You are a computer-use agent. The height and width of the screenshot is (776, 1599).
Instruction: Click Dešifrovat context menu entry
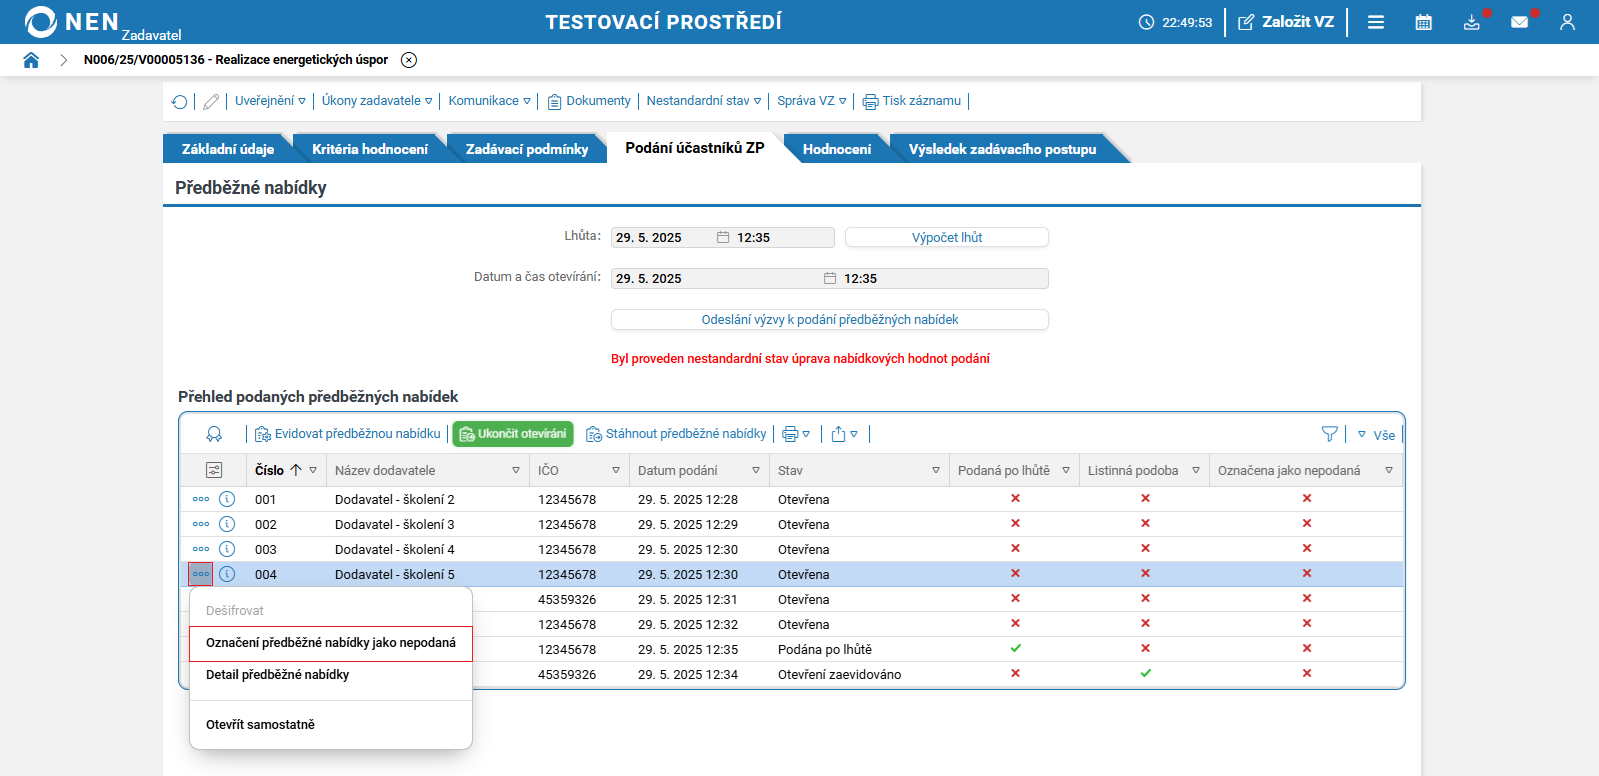point(331,610)
